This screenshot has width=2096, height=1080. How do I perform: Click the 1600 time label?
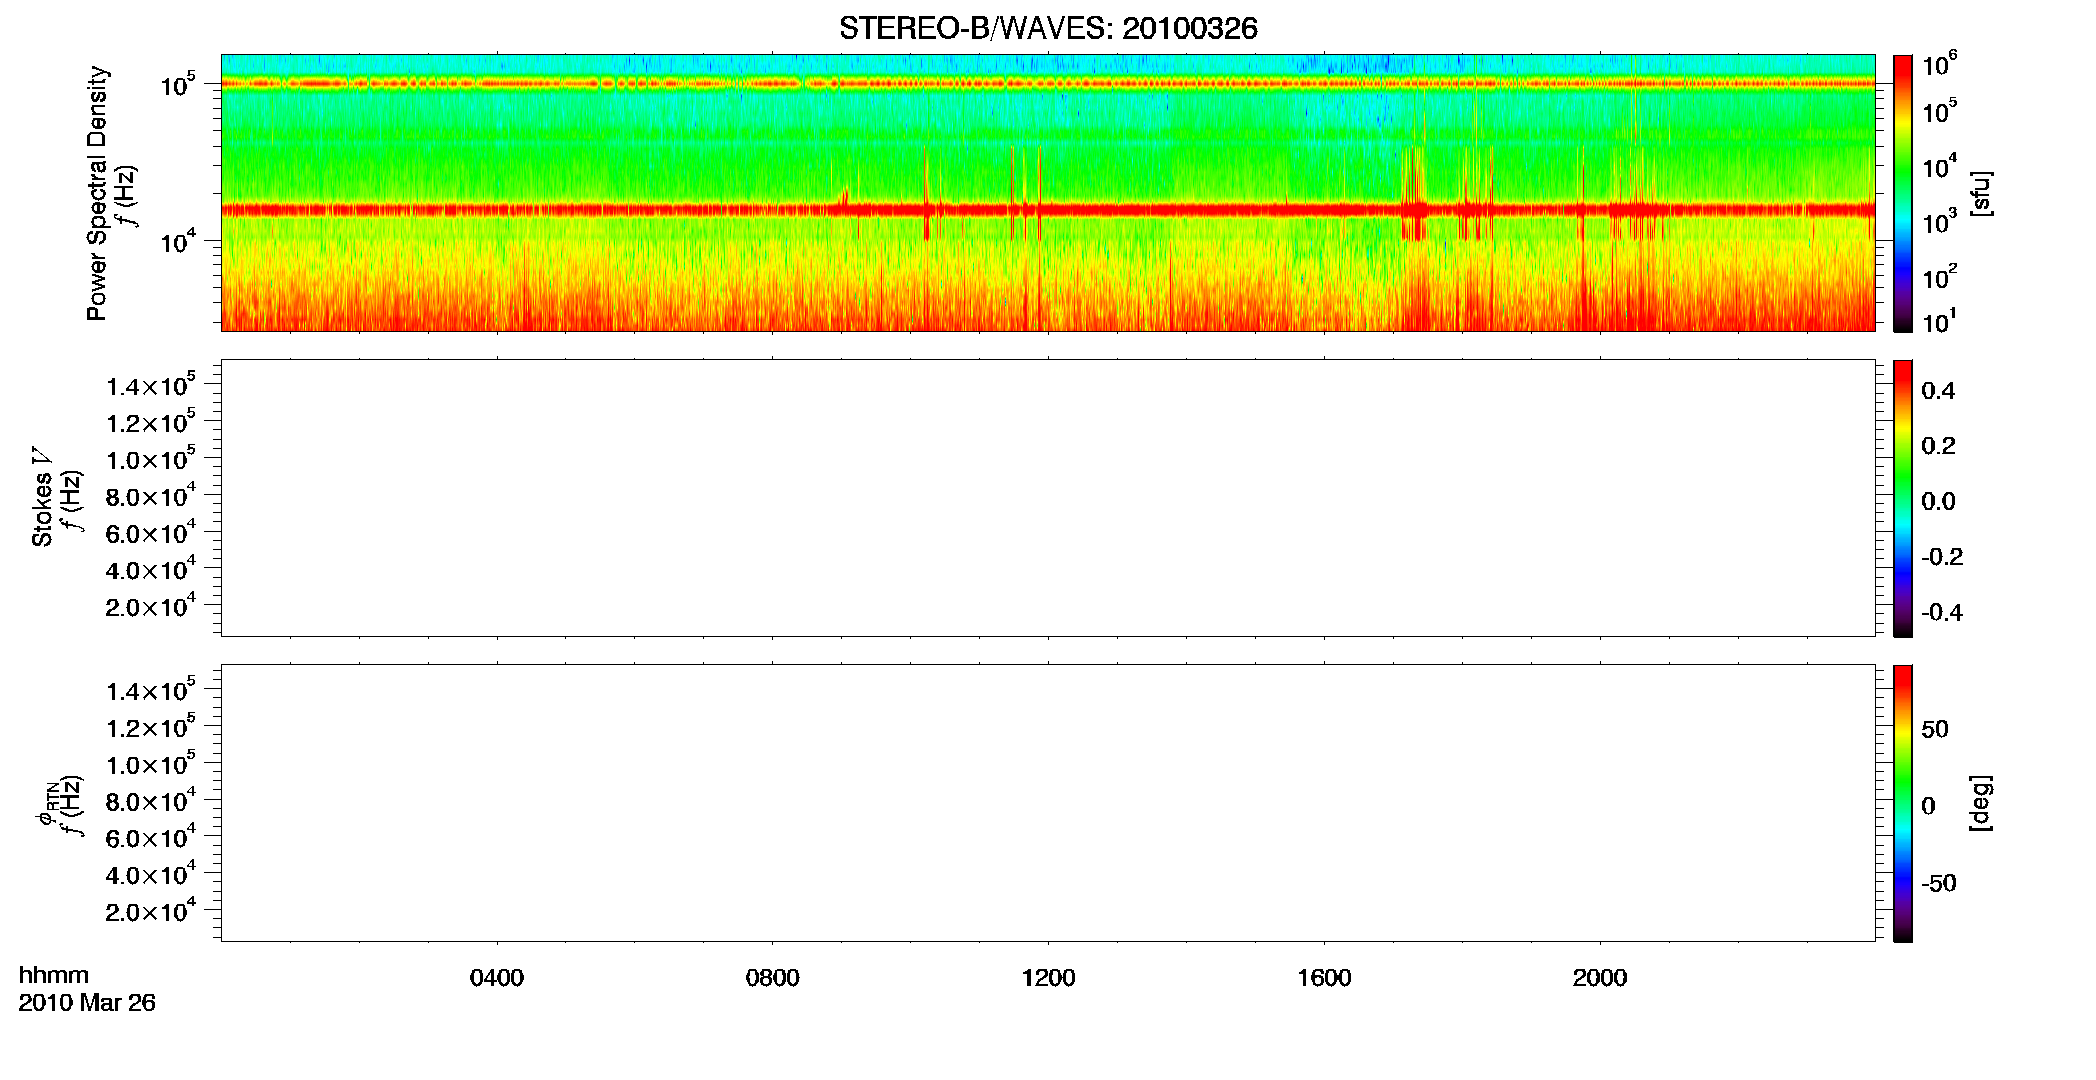tap(1324, 978)
